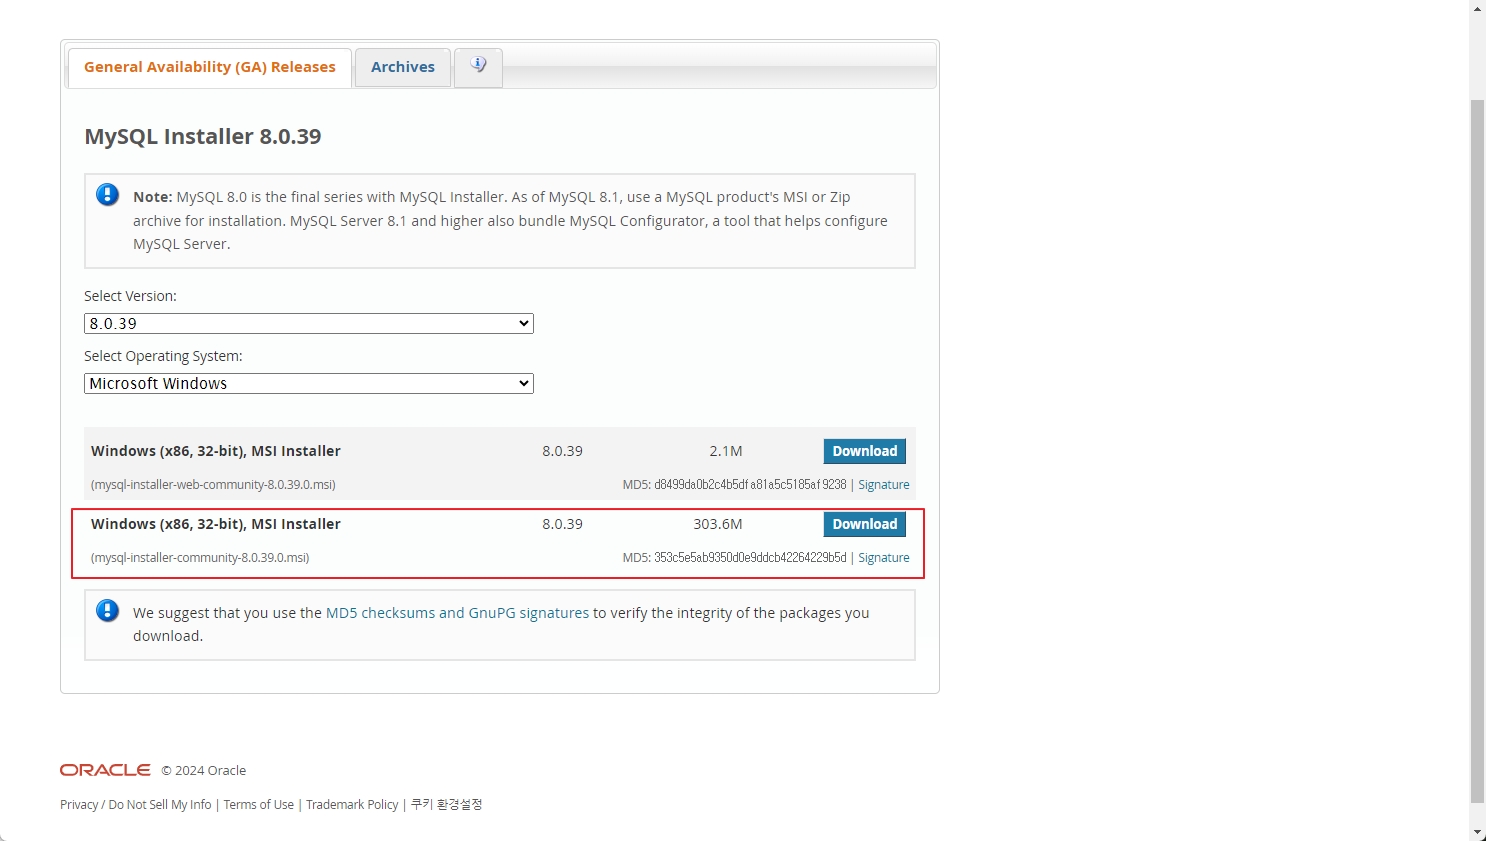The width and height of the screenshot is (1486, 841).
Task: Click the blue info icon beside MD5 suggestion
Action: (x=108, y=611)
